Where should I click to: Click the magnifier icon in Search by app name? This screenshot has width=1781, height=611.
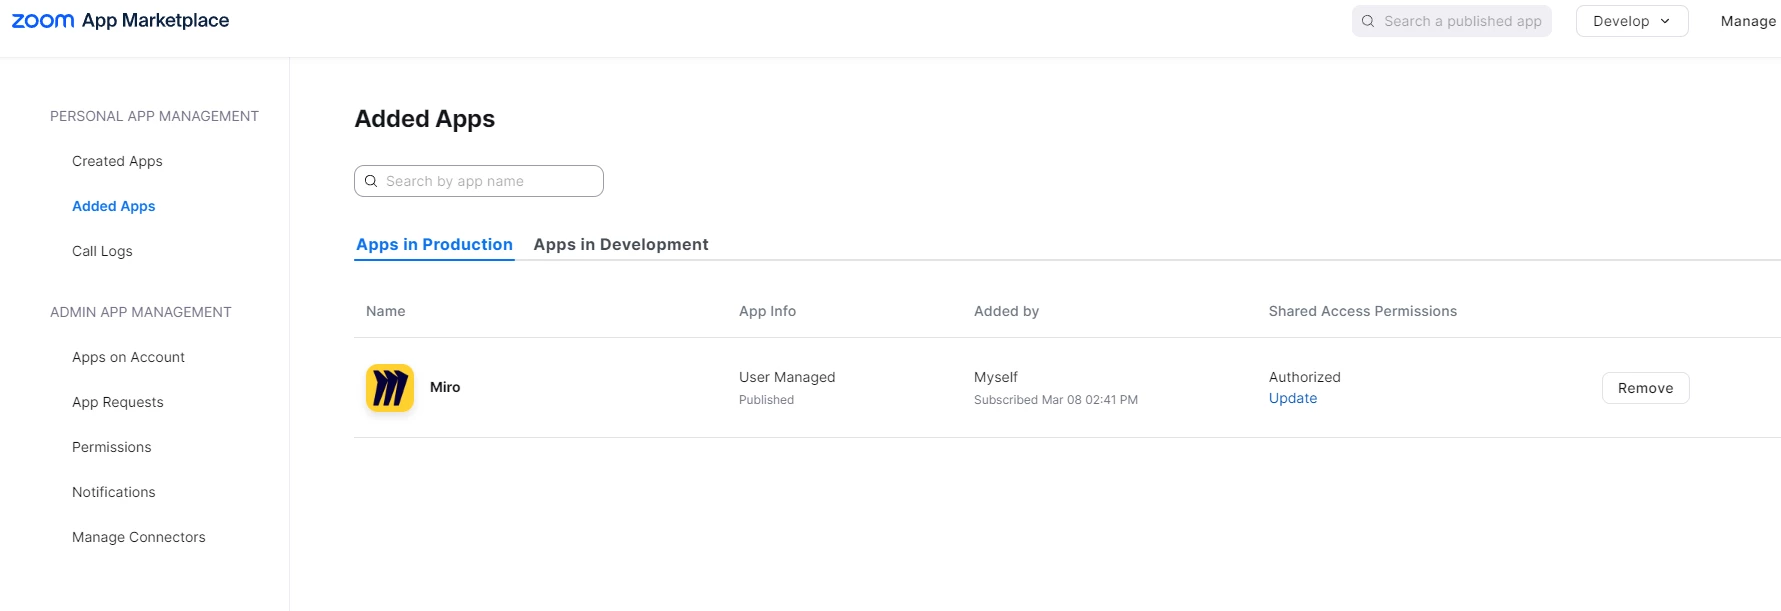pos(371,181)
